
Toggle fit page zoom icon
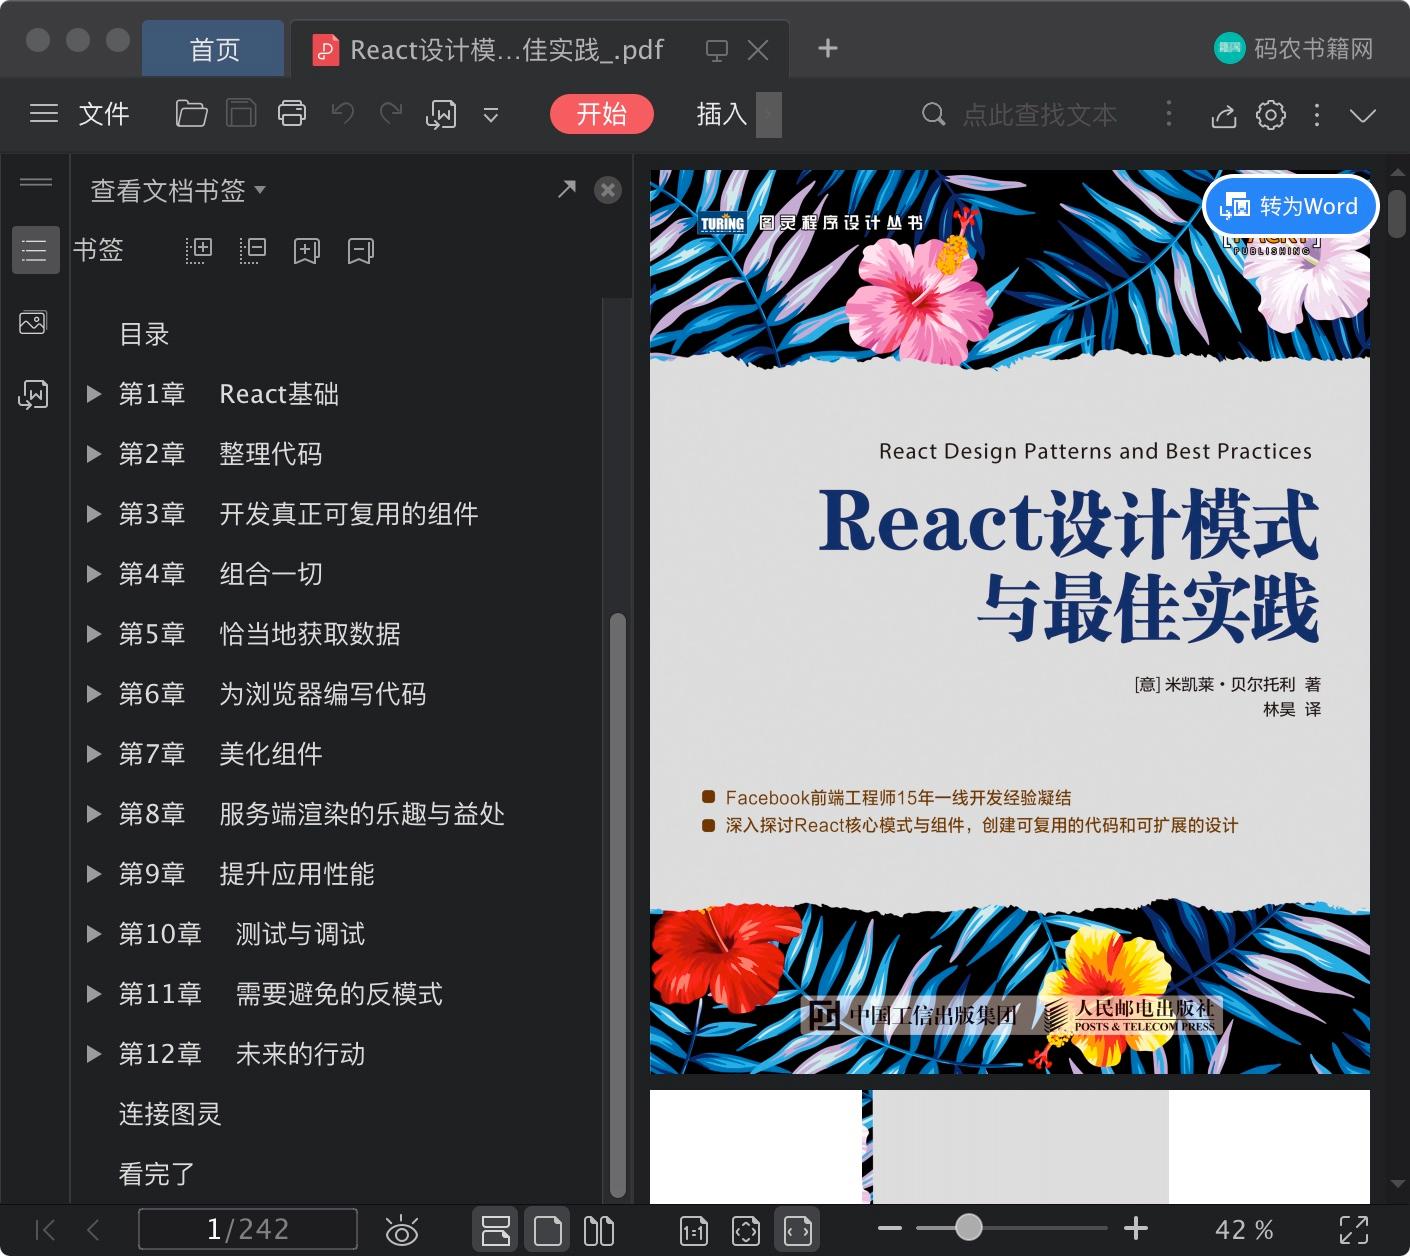click(746, 1230)
